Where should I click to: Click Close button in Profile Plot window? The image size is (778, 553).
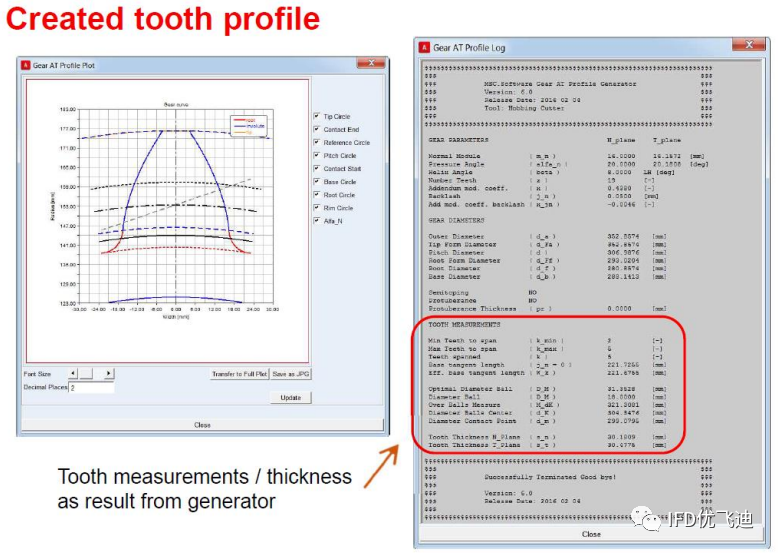(202, 425)
